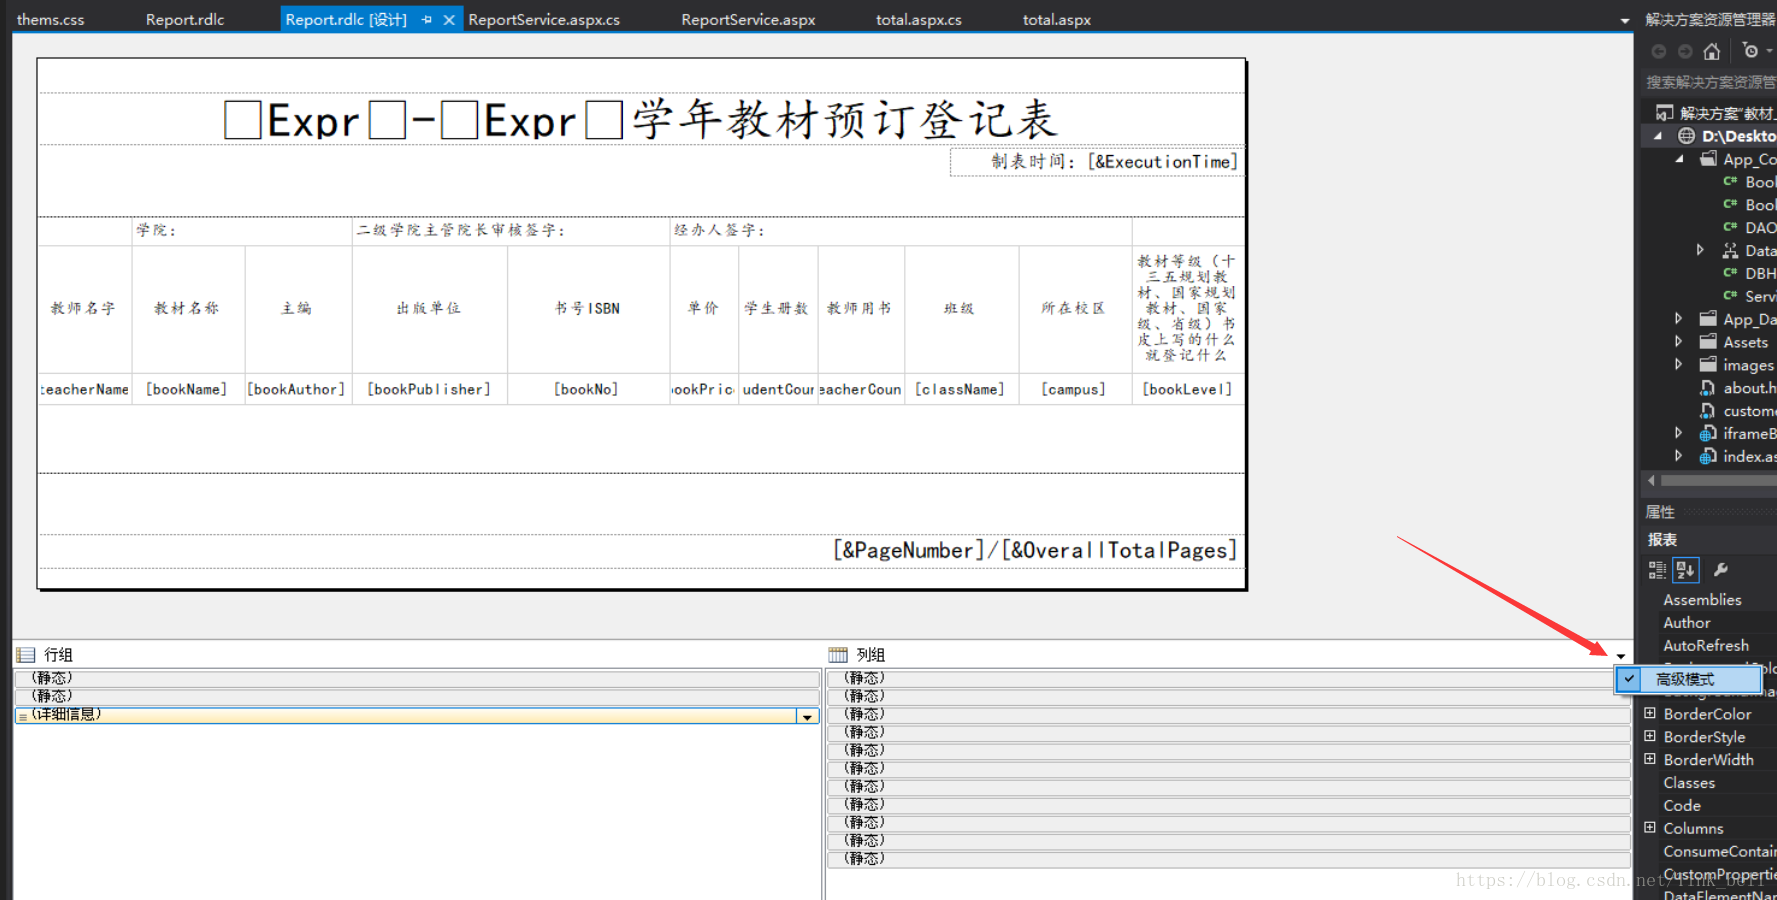Select the first 静态 row group
1777x900 pixels.
417,679
